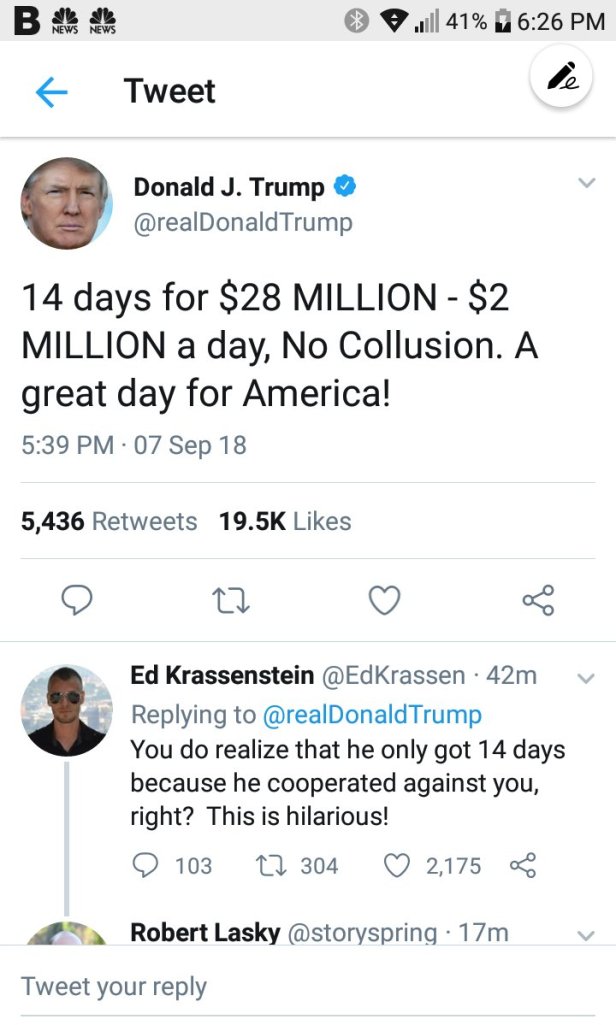The image size is (616, 1025).
Task: Like the main tweet with heart icon
Action: pyautogui.click(x=385, y=600)
